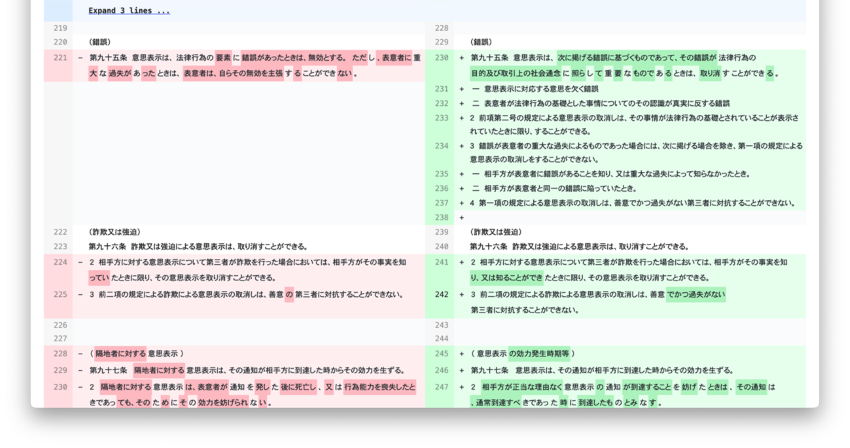850x448 pixels.
Task: Select added line number 230 in right pane
Action: click(x=441, y=57)
